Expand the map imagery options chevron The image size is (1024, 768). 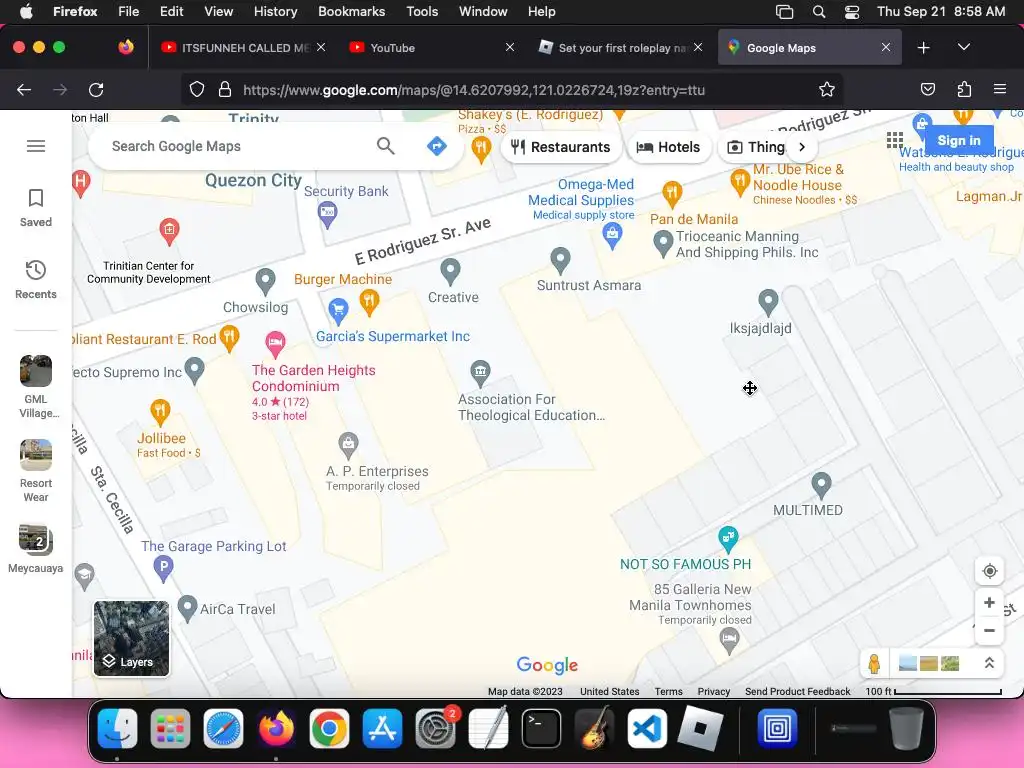(x=989, y=664)
